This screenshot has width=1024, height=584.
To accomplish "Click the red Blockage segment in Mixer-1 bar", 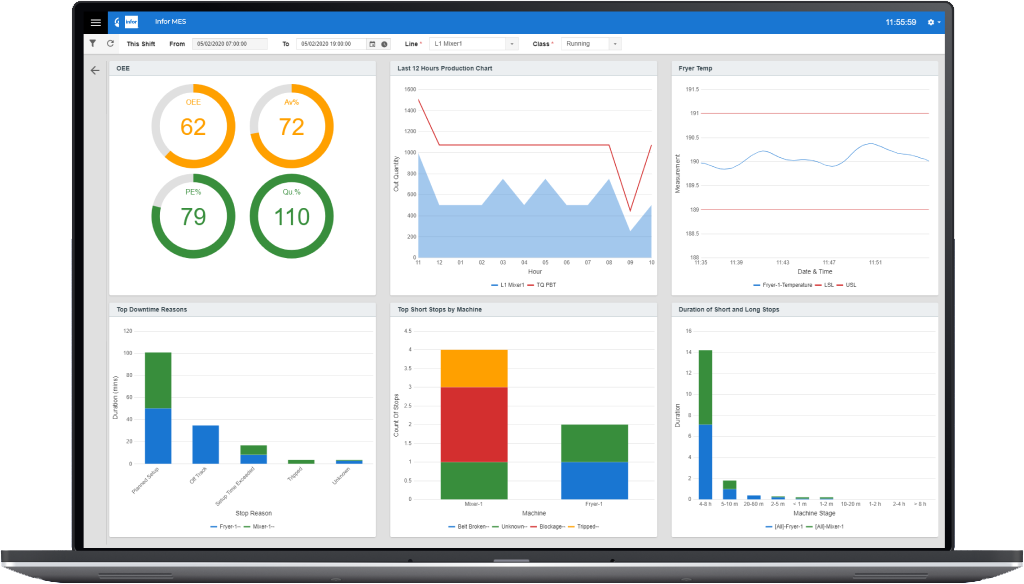I will (x=474, y=424).
